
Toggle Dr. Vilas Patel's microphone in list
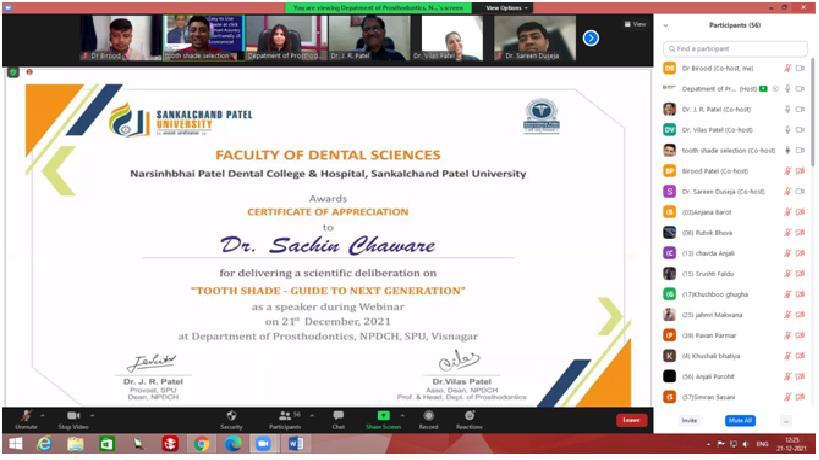pos(788,129)
